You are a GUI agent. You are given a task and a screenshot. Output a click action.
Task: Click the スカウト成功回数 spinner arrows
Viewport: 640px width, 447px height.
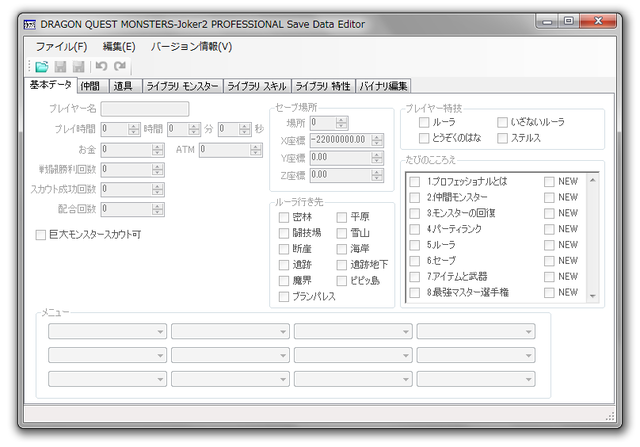(x=158, y=189)
